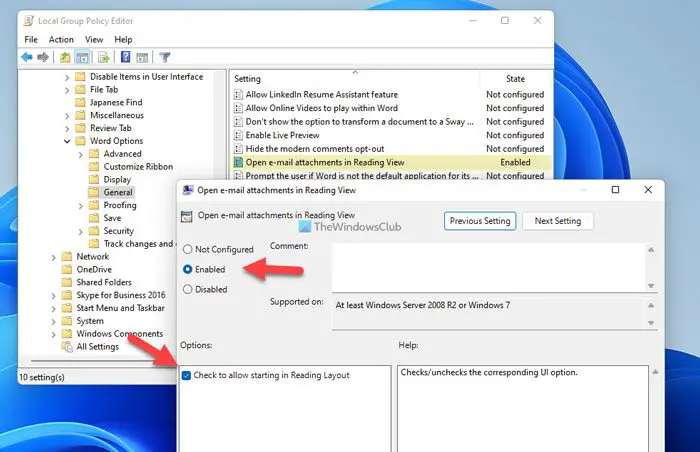The width and height of the screenshot is (700, 452).
Task: Expand the File Tab tree node
Action: [x=67, y=90]
